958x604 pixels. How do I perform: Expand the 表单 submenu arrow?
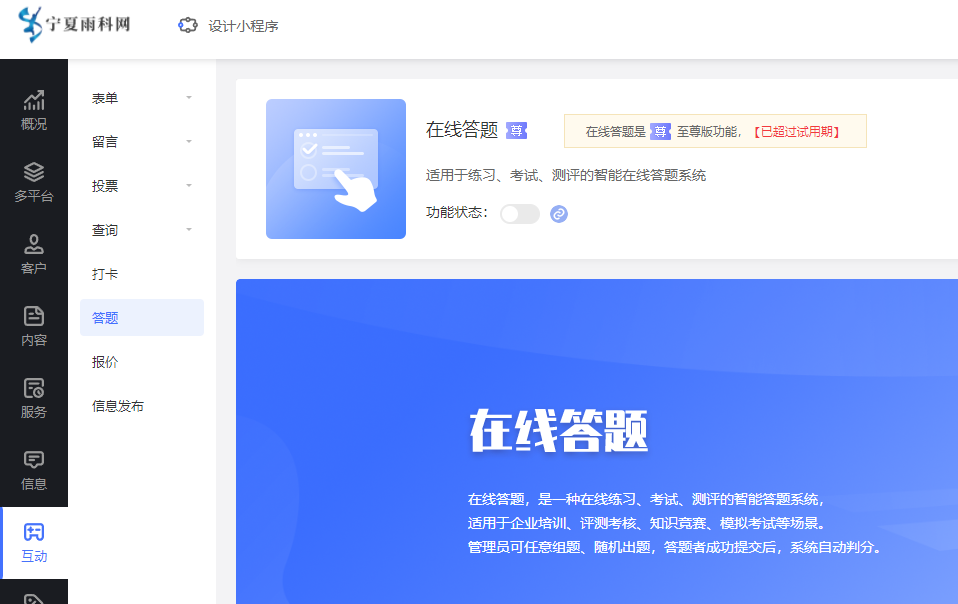pos(189,98)
